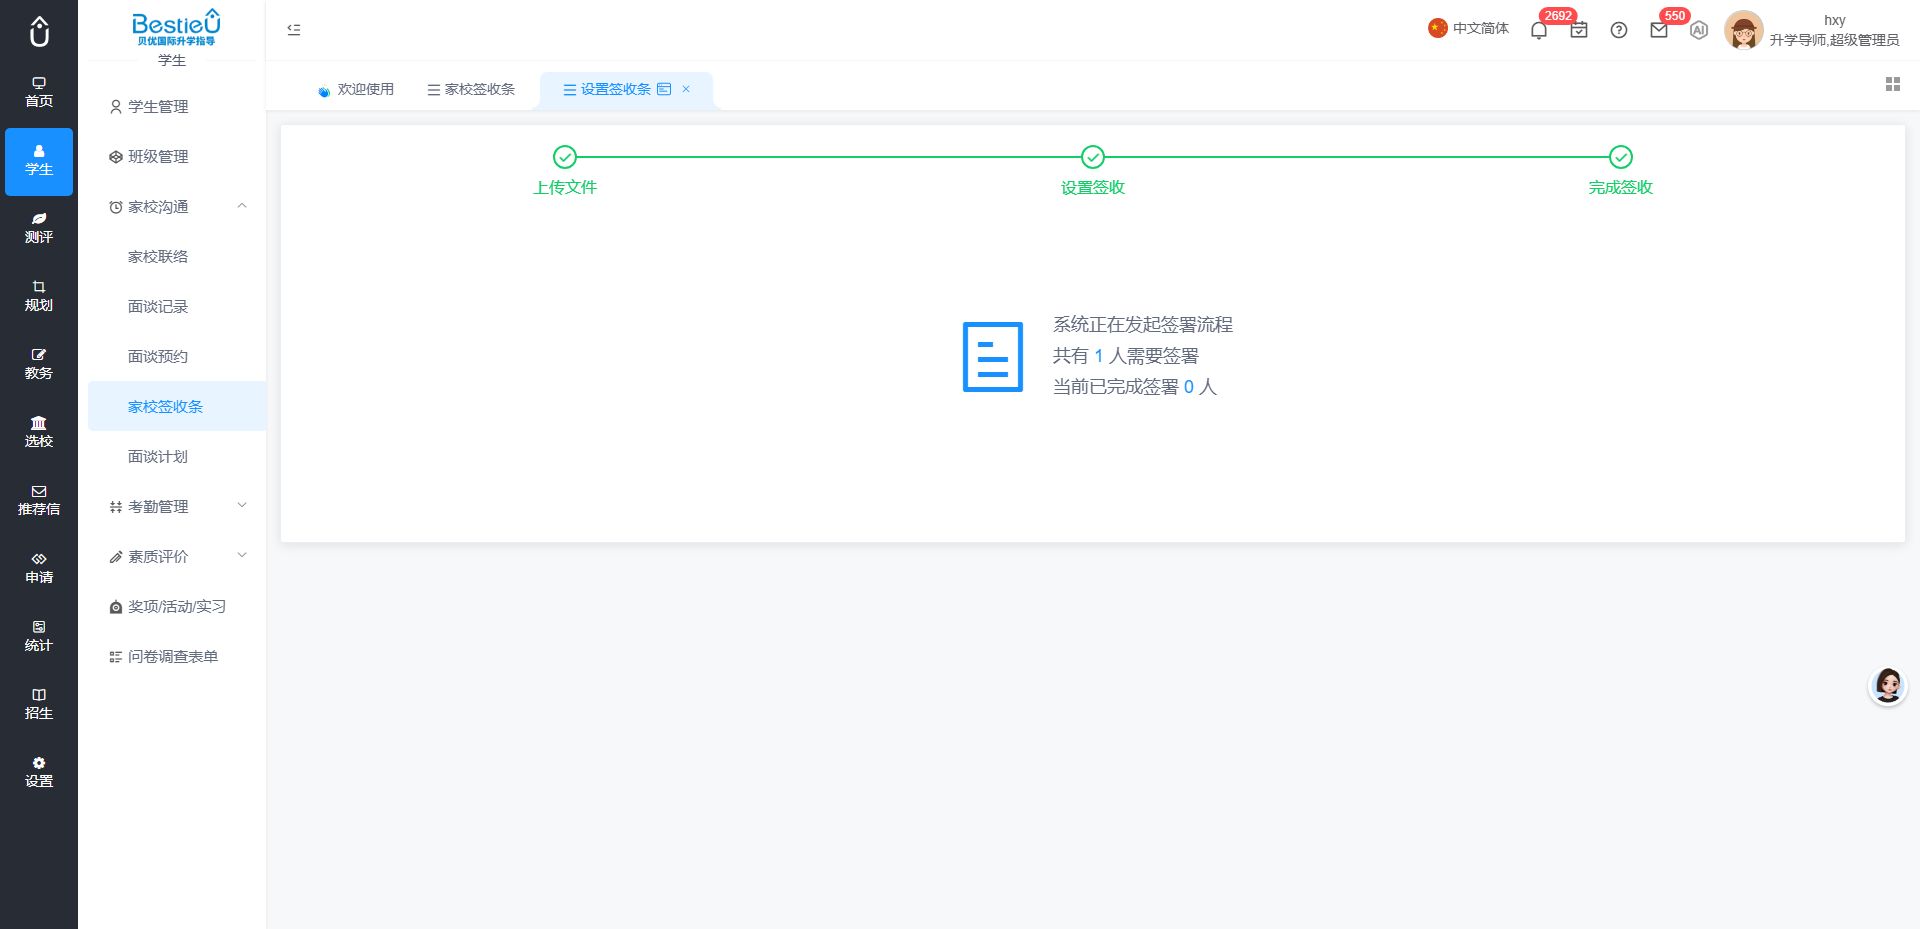Viewport: 1920px width, 929px height.
Task: Click the help question mark icon
Action: 1619,30
